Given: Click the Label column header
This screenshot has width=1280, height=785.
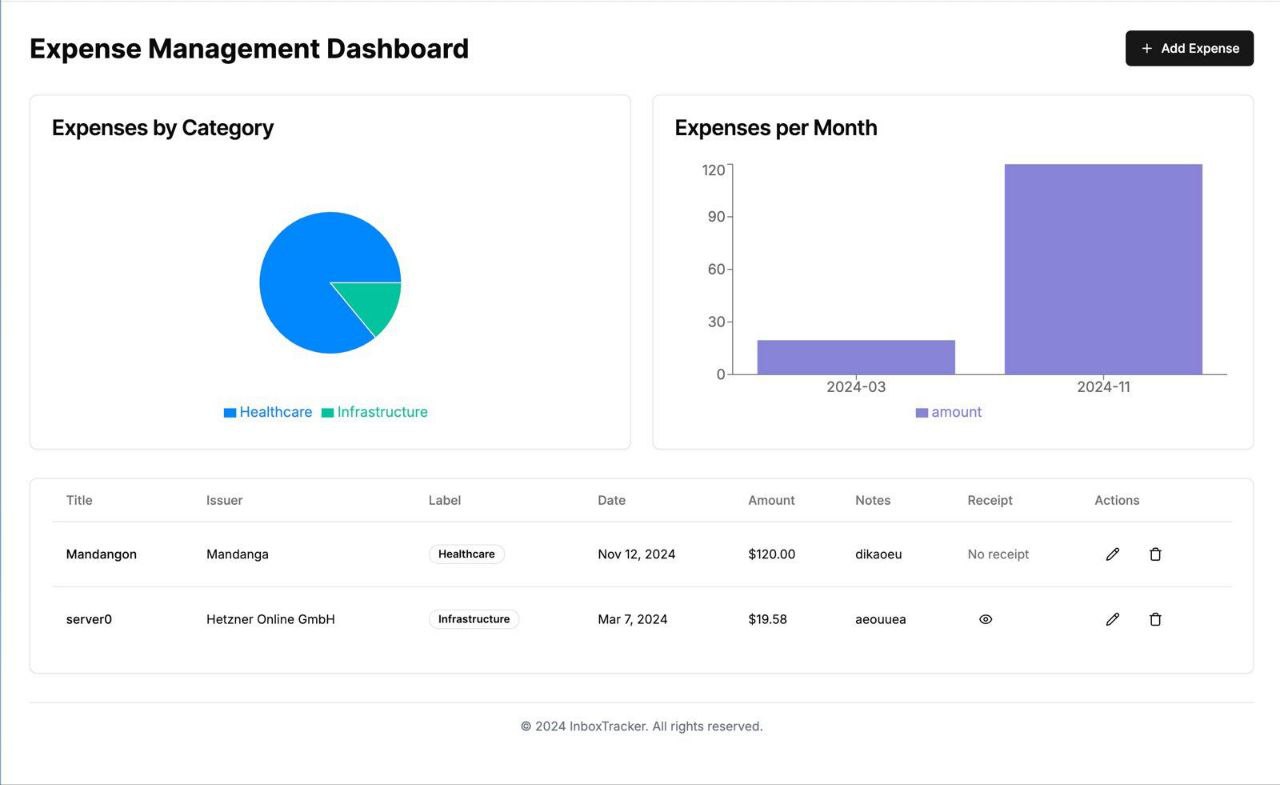Looking at the screenshot, I should (445, 500).
